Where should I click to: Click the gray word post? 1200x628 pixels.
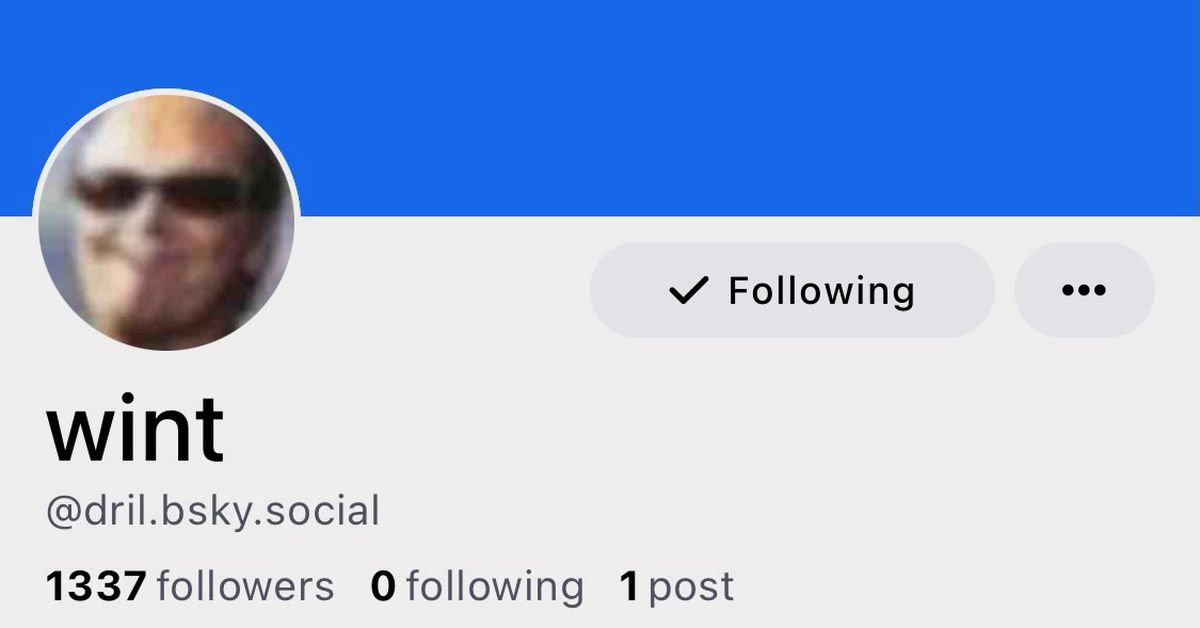click(692, 588)
